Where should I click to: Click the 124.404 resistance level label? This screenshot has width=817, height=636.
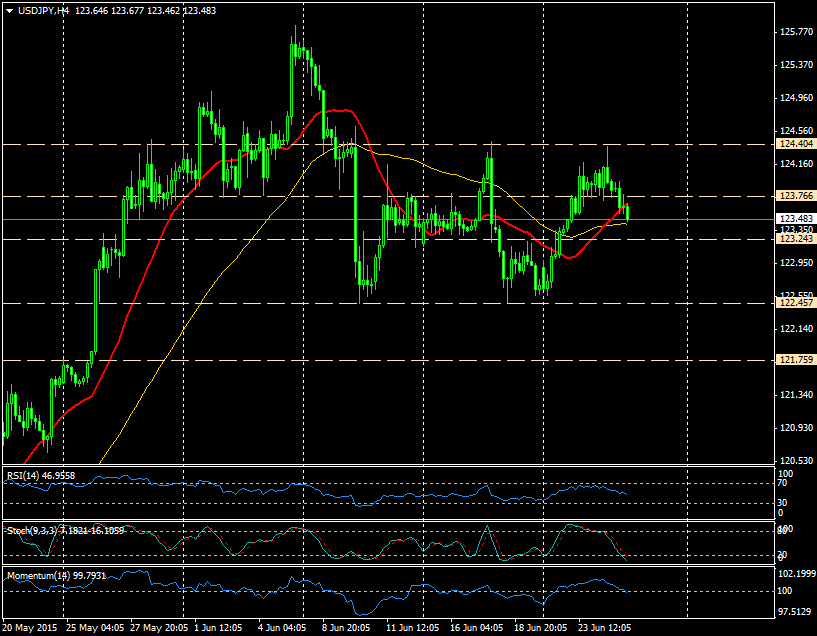coord(795,144)
